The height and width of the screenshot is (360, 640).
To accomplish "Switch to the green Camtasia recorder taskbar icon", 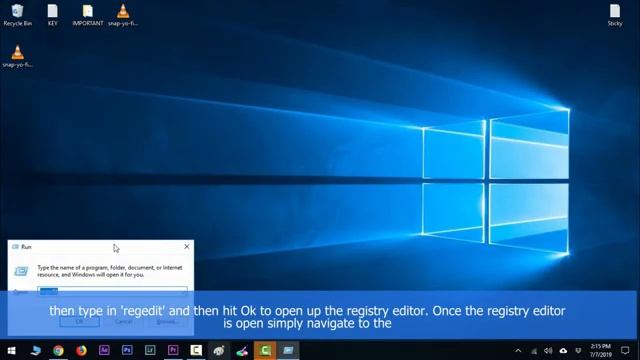I will (265, 350).
